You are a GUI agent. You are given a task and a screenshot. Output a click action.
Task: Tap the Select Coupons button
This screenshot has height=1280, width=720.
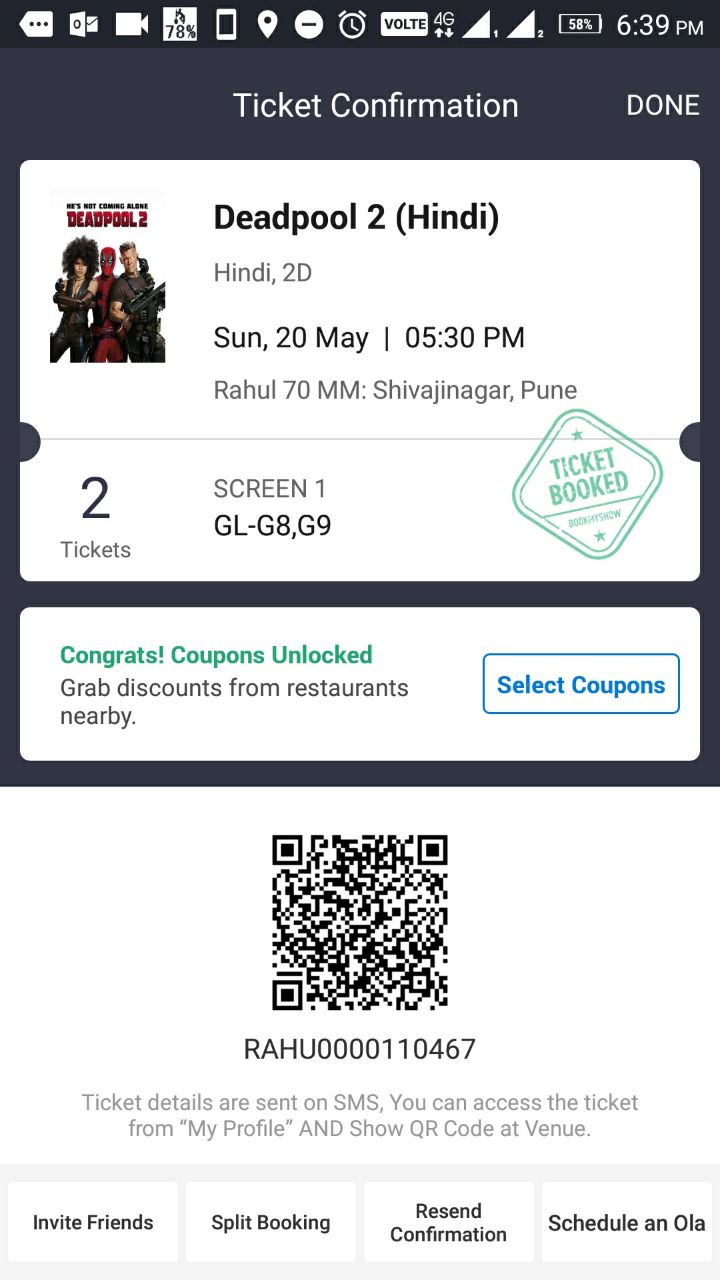(x=581, y=684)
